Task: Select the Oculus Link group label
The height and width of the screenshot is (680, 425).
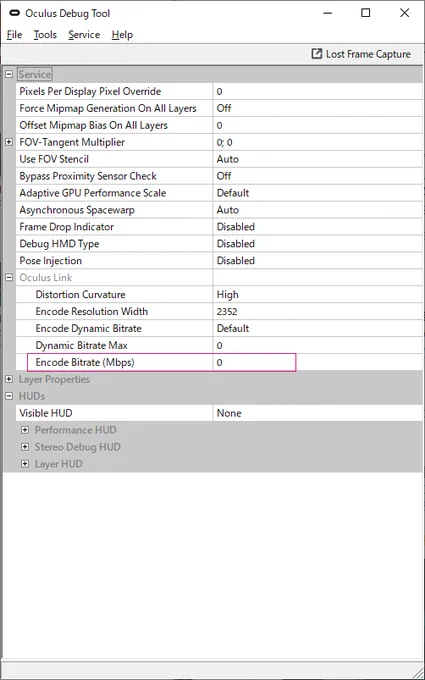Action: 46,278
